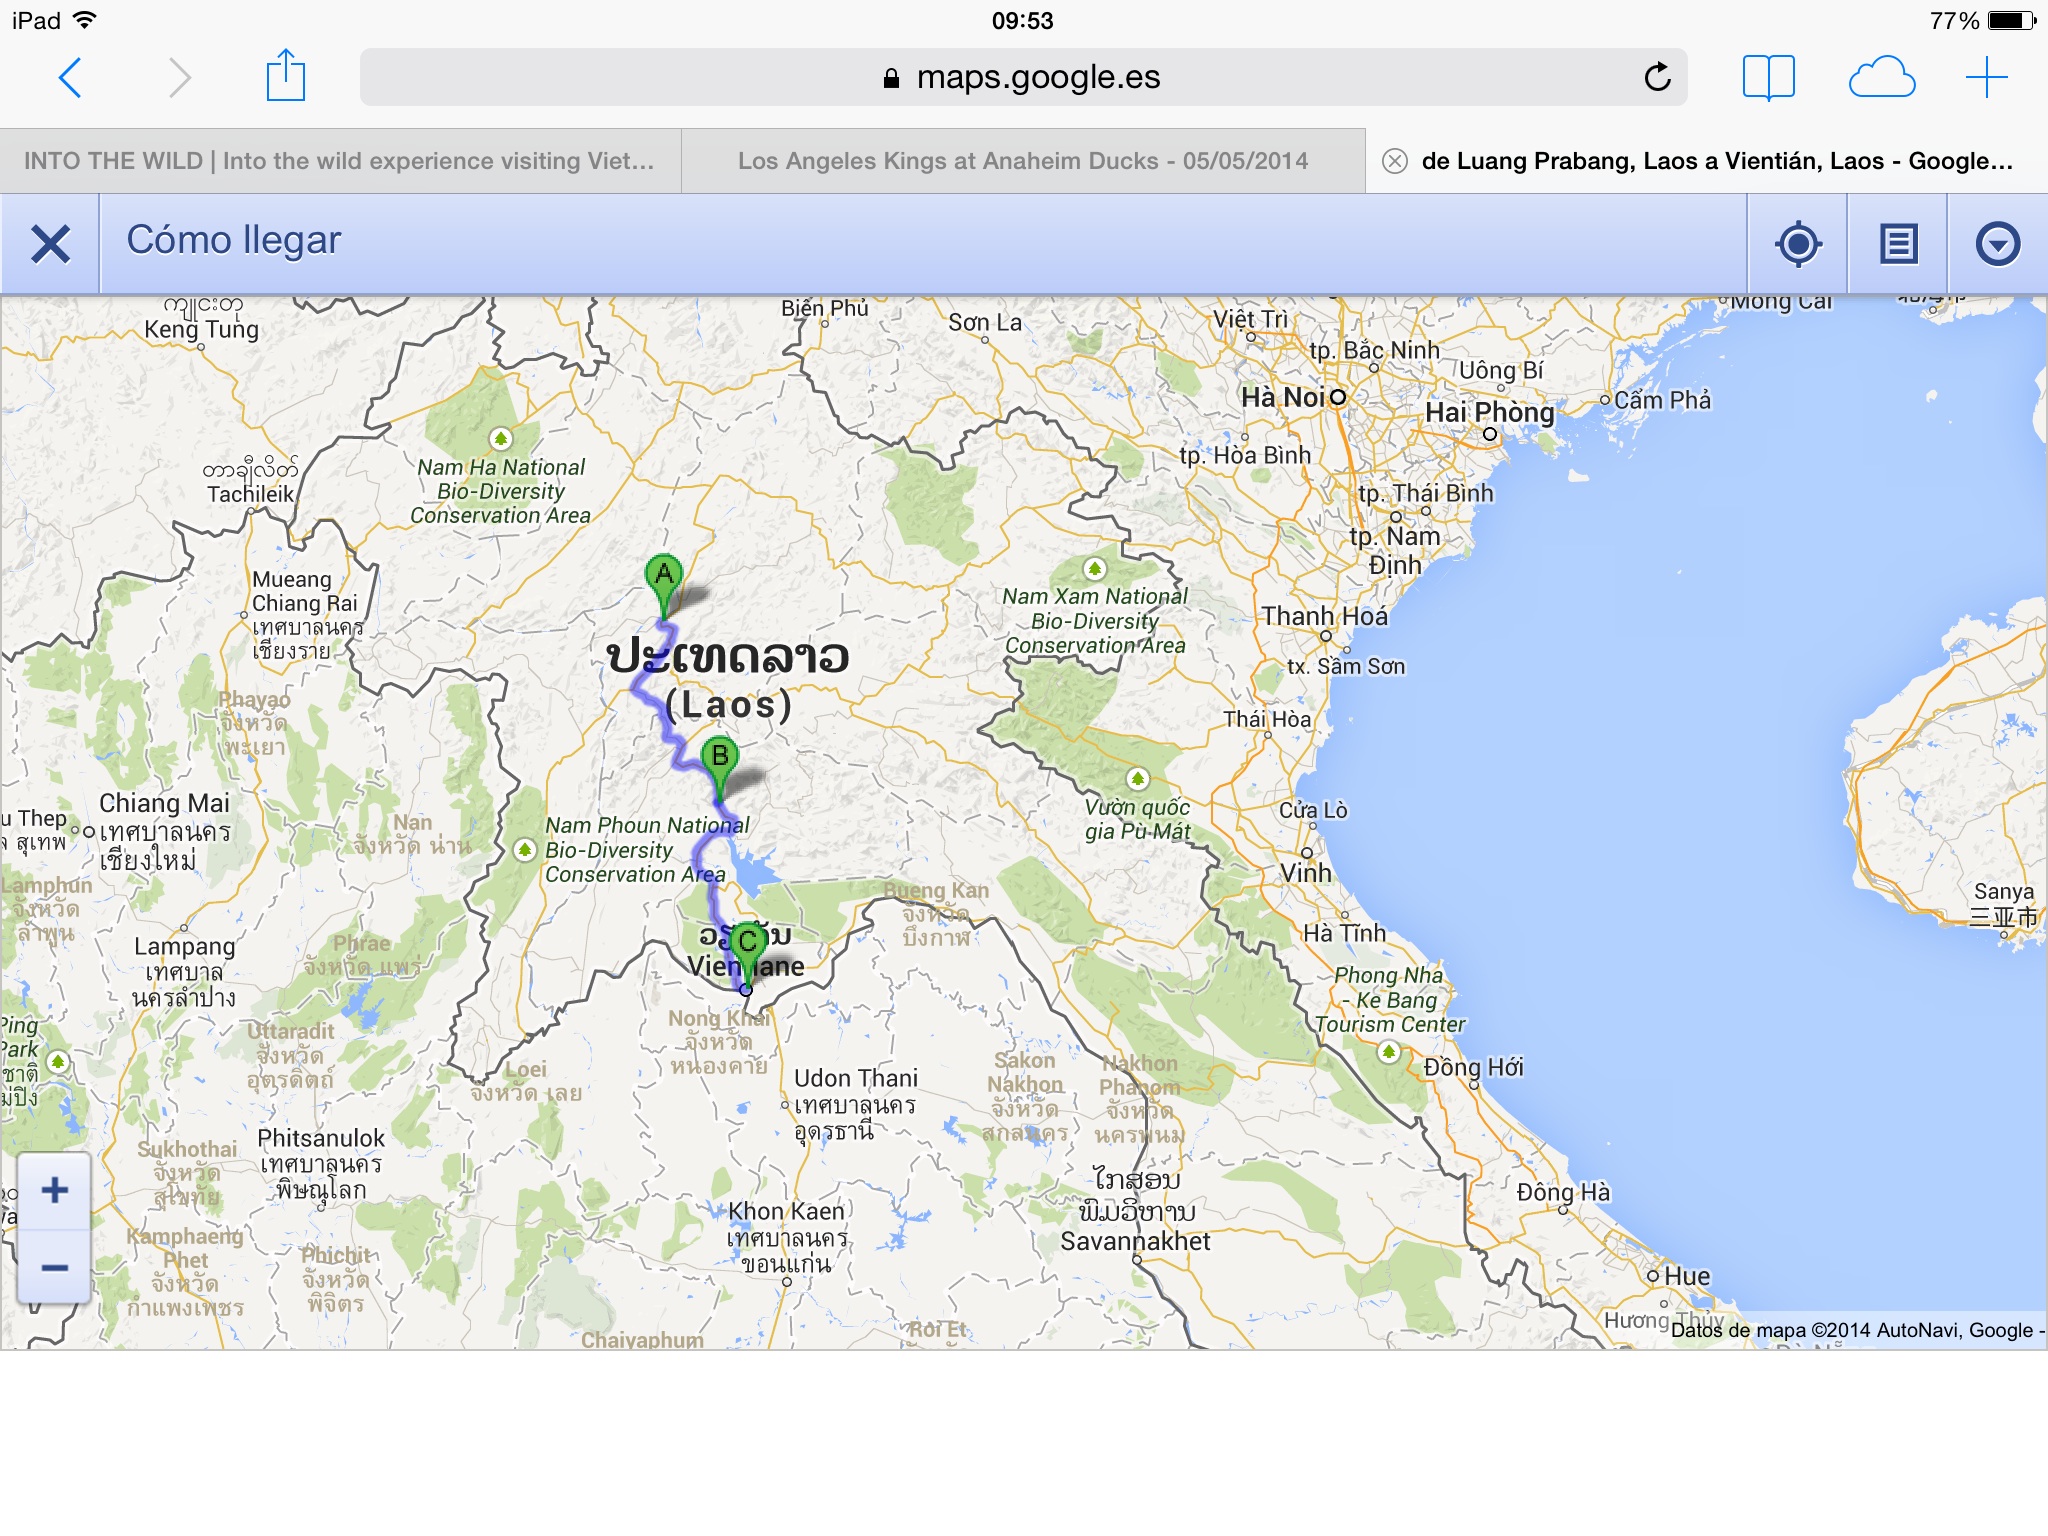Tap green marker C near Vientiane
The height and width of the screenshot is (1536, 2048).
748,945
